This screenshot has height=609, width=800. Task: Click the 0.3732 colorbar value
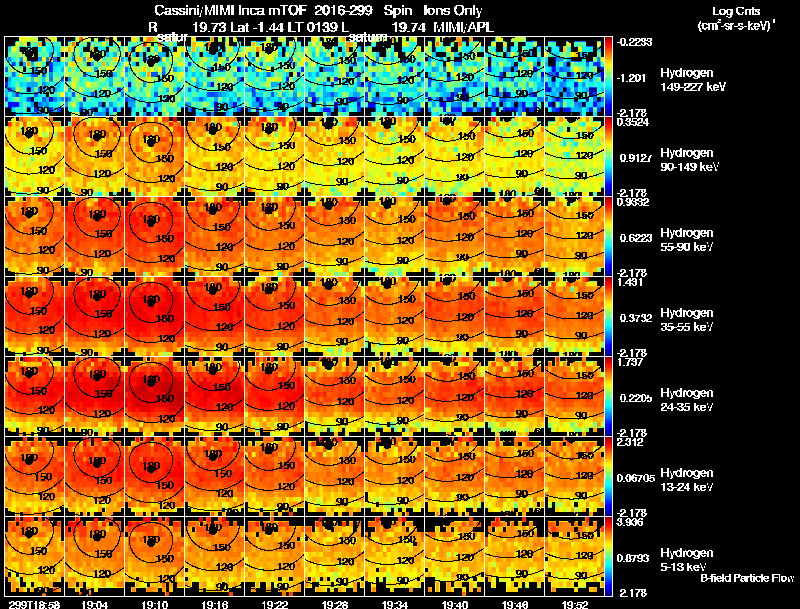pos(634,318)
